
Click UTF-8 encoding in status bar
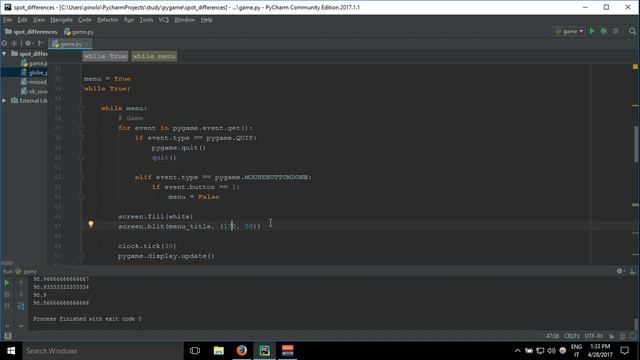pos(593,336)
